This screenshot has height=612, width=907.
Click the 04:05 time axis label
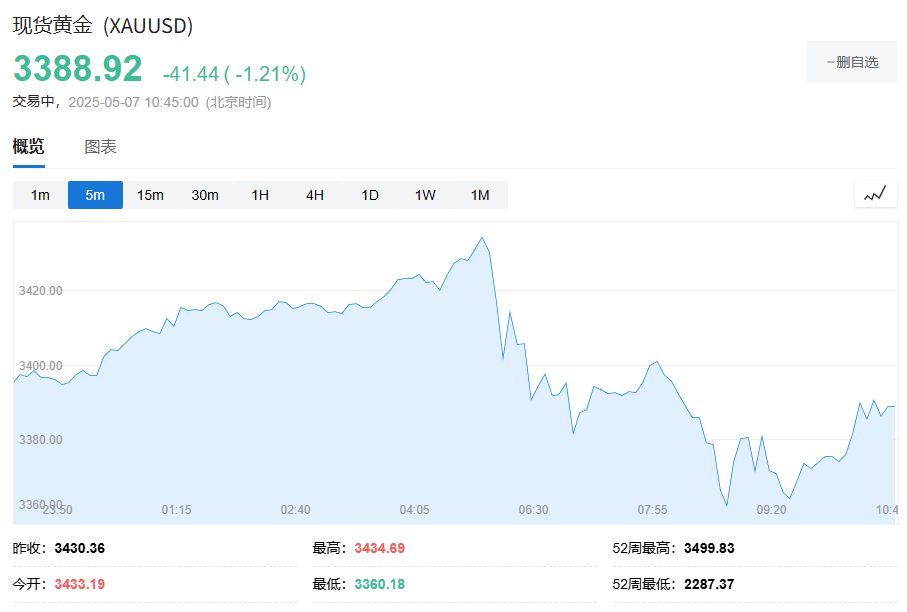pos(414,510)
